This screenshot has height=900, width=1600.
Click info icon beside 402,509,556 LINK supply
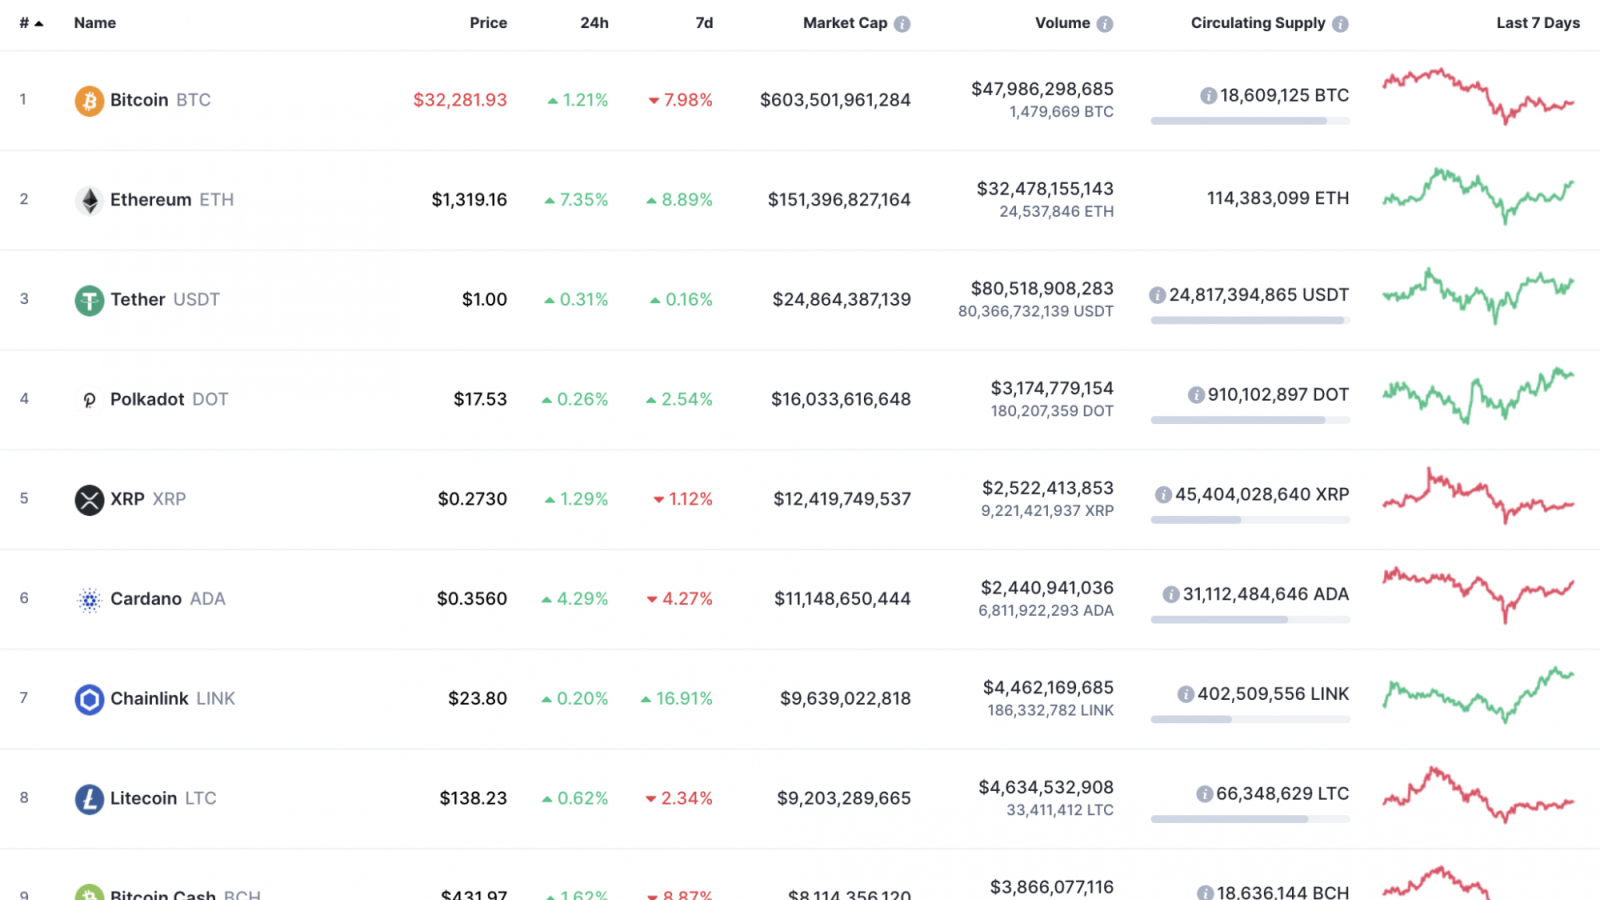tap(1186, 694)
